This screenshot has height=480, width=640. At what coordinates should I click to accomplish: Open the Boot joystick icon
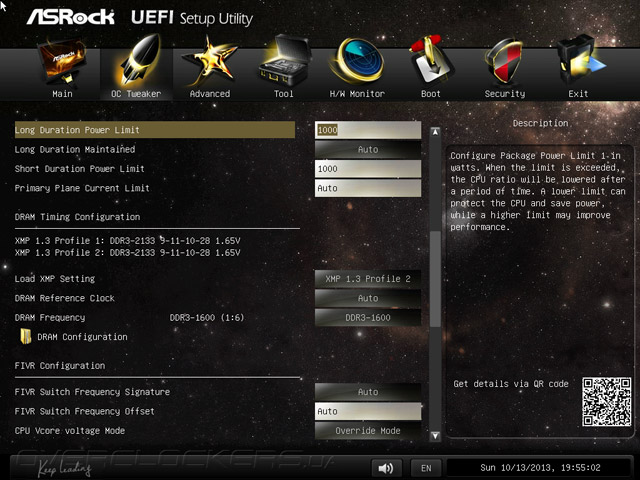click(431, 61)
